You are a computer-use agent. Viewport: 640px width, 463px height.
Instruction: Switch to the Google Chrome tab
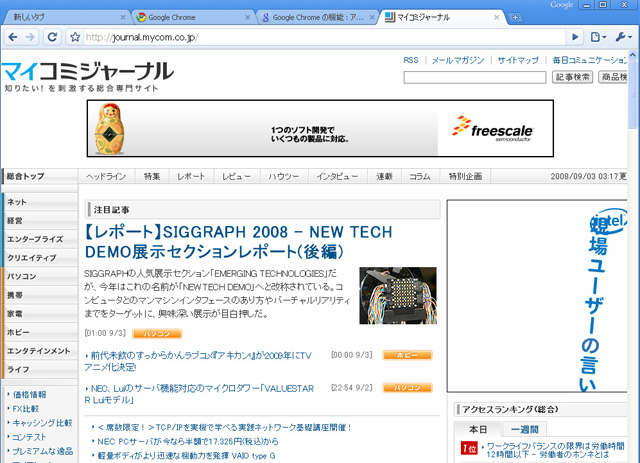click(192, 17)
